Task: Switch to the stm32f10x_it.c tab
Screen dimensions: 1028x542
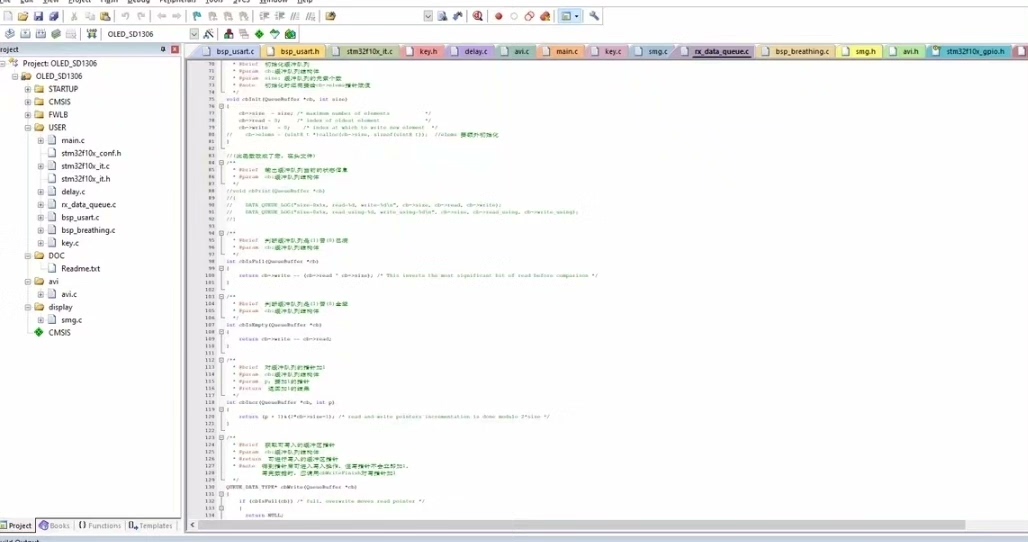Action: pos(363,51)
